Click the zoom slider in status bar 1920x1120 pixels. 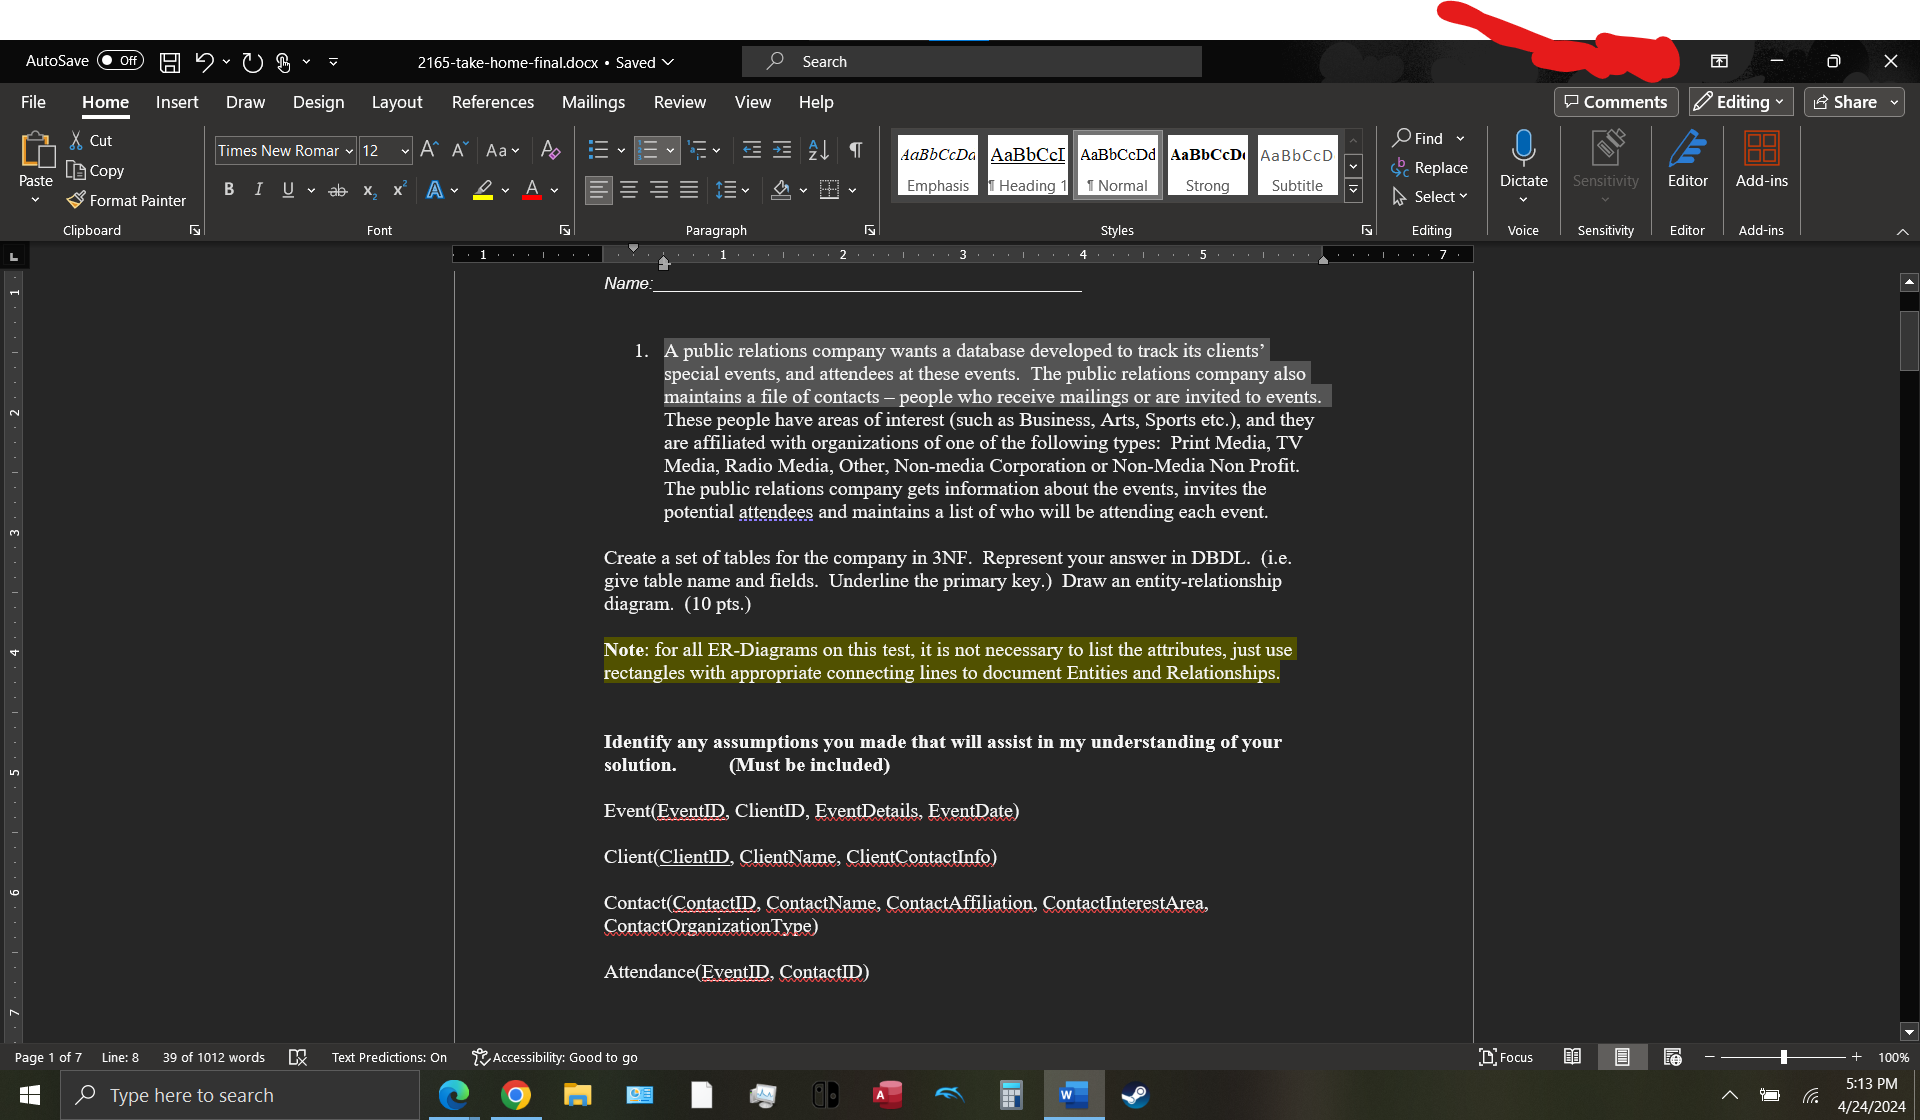(1783, 1057)
